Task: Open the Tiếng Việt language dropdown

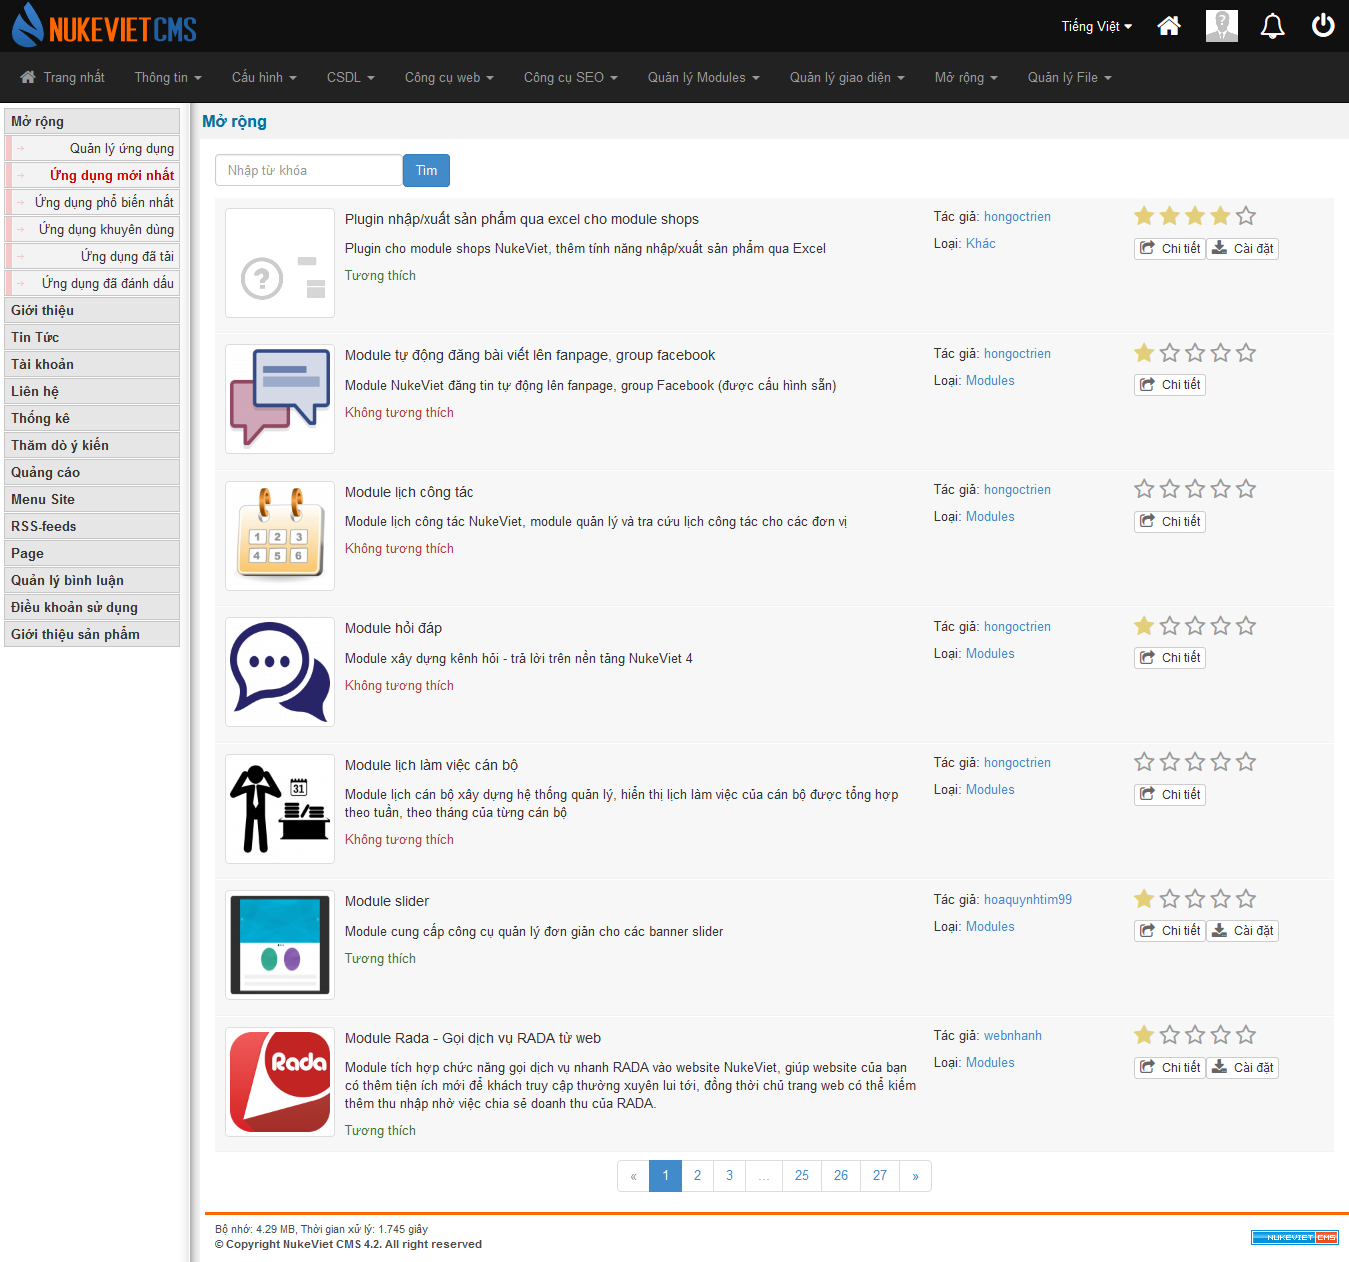Action: (1097, 26)
